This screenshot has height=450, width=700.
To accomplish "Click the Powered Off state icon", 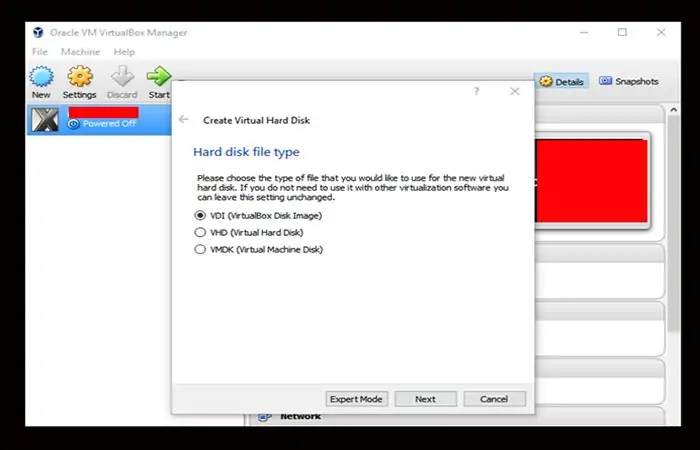I will pyautogui.click(x=73, y=124).
